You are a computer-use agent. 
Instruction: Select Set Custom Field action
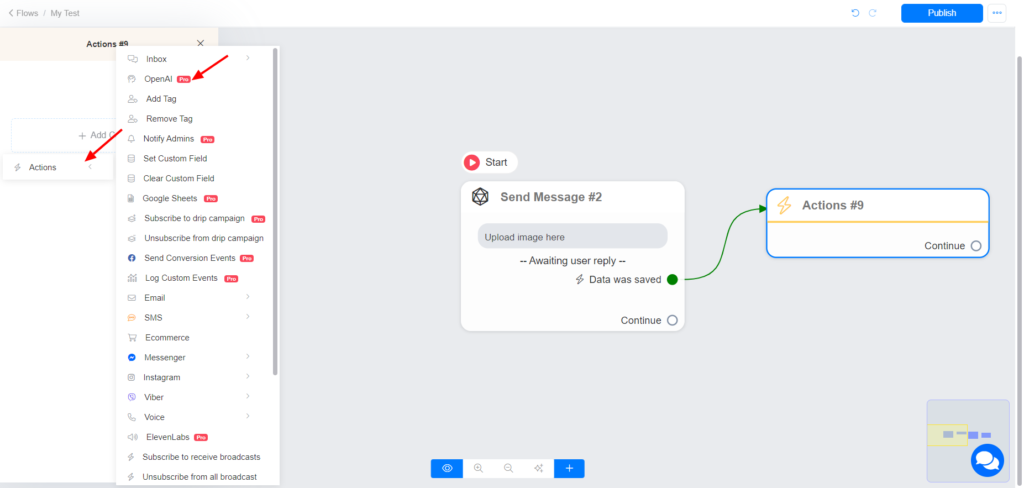point(175,159)
